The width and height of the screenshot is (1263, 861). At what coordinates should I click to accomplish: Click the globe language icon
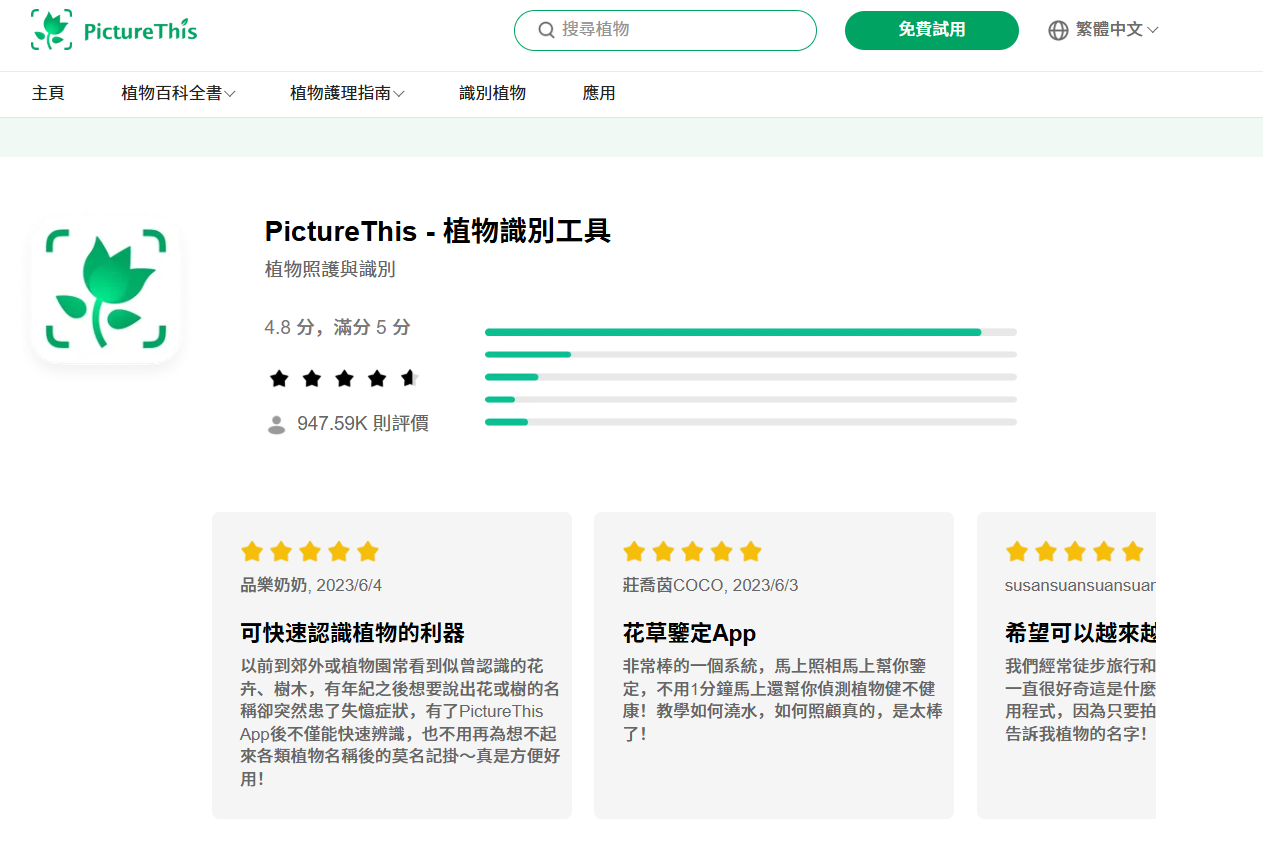1058,30
